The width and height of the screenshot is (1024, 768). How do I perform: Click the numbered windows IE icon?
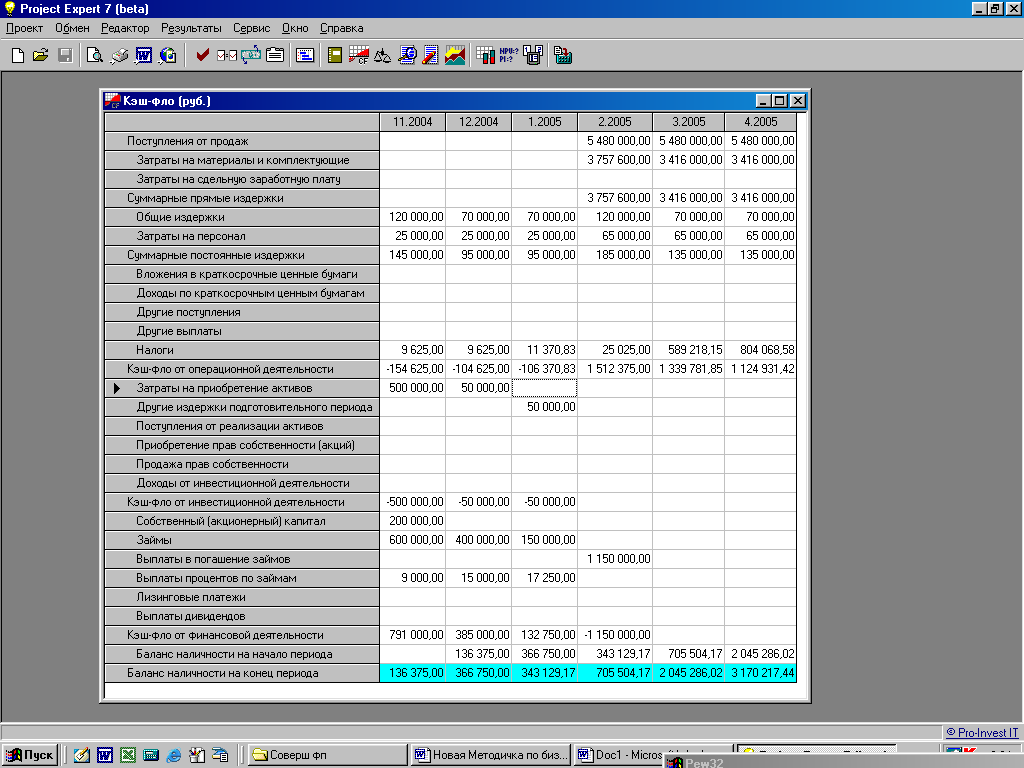[533, 56]
